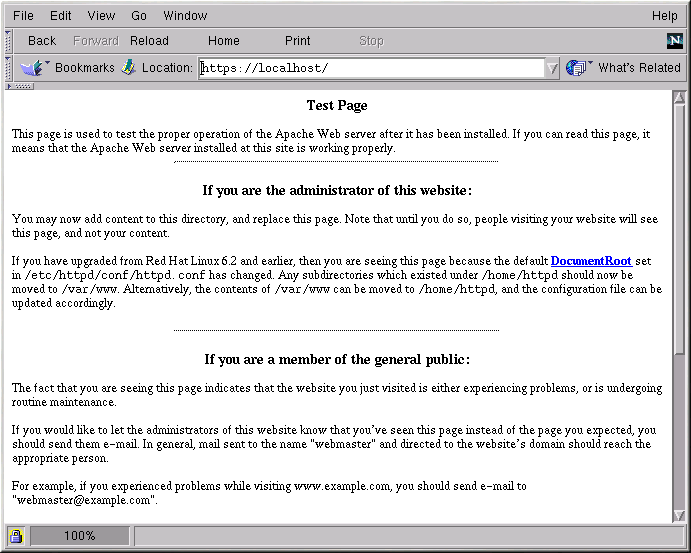The image size is (691, 553).
Task: Open the File menu
Action: (x=23, y=16)
